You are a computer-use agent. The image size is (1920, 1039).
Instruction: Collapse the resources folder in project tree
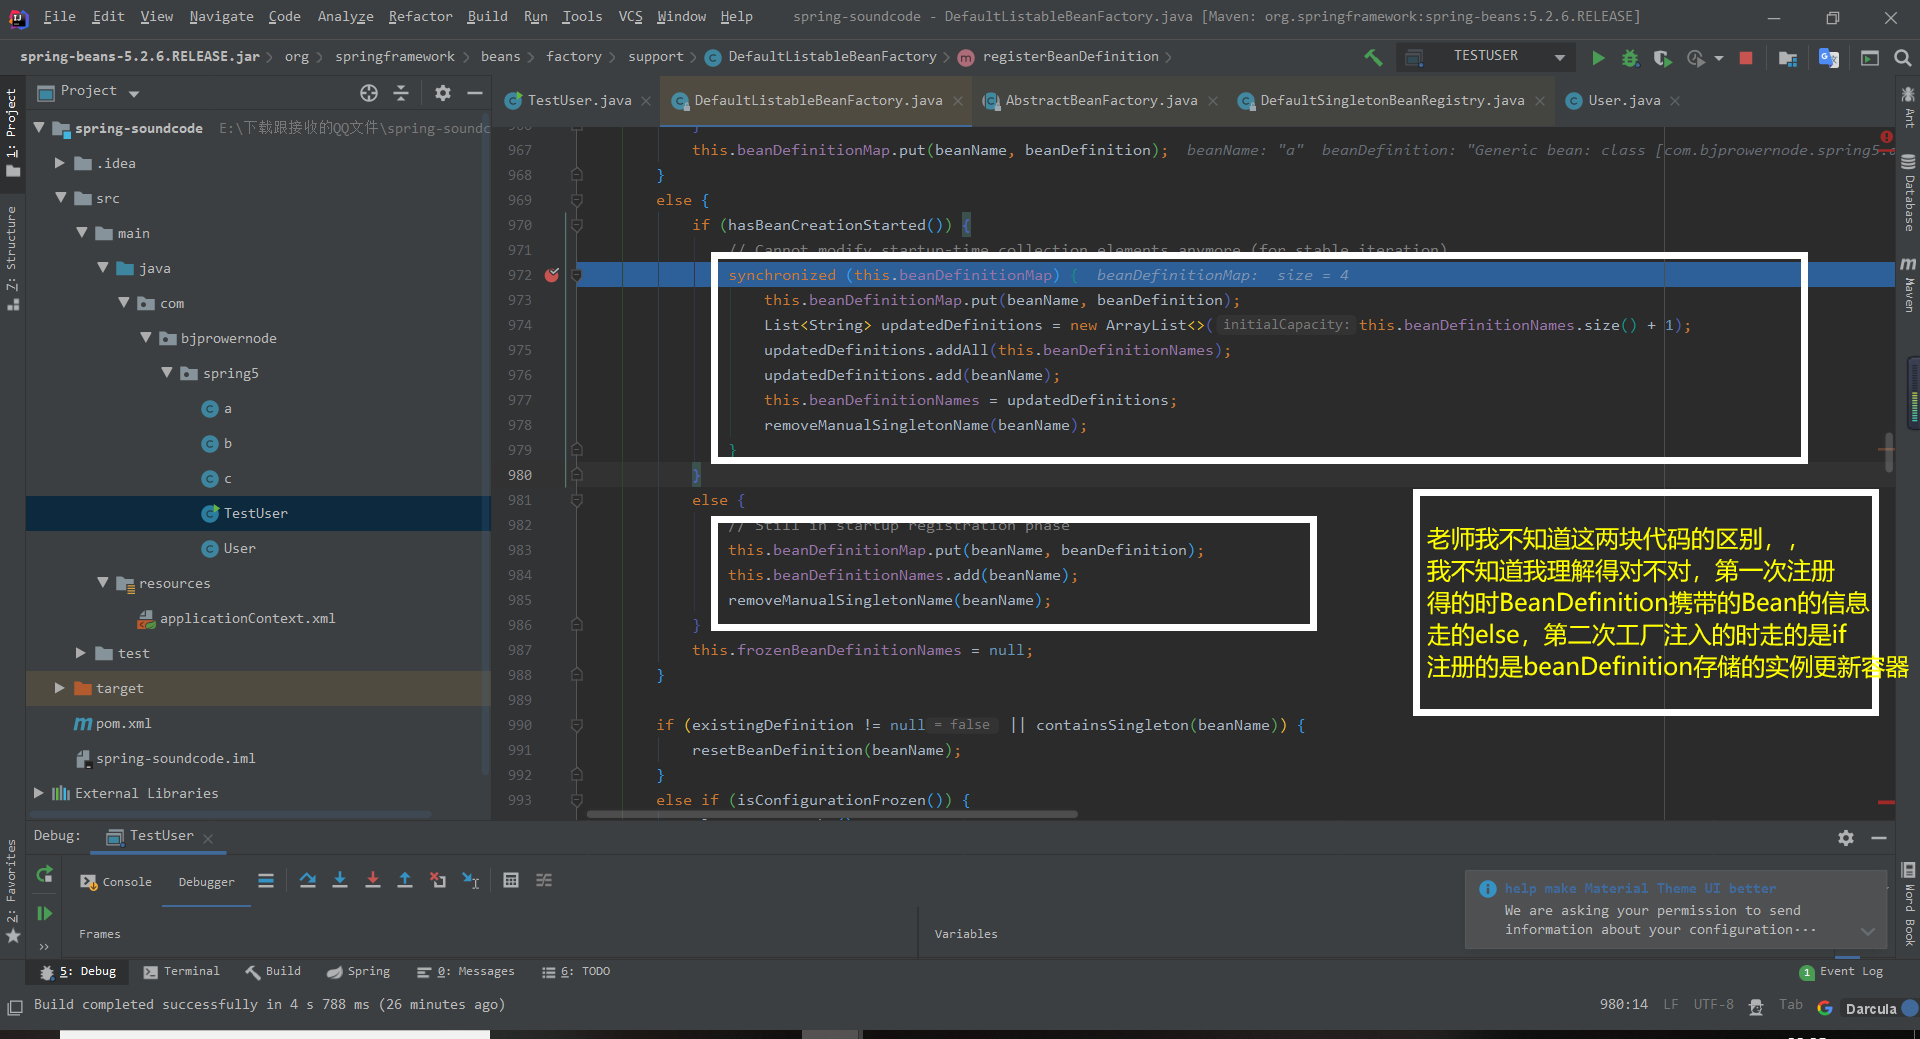[103, 583]
